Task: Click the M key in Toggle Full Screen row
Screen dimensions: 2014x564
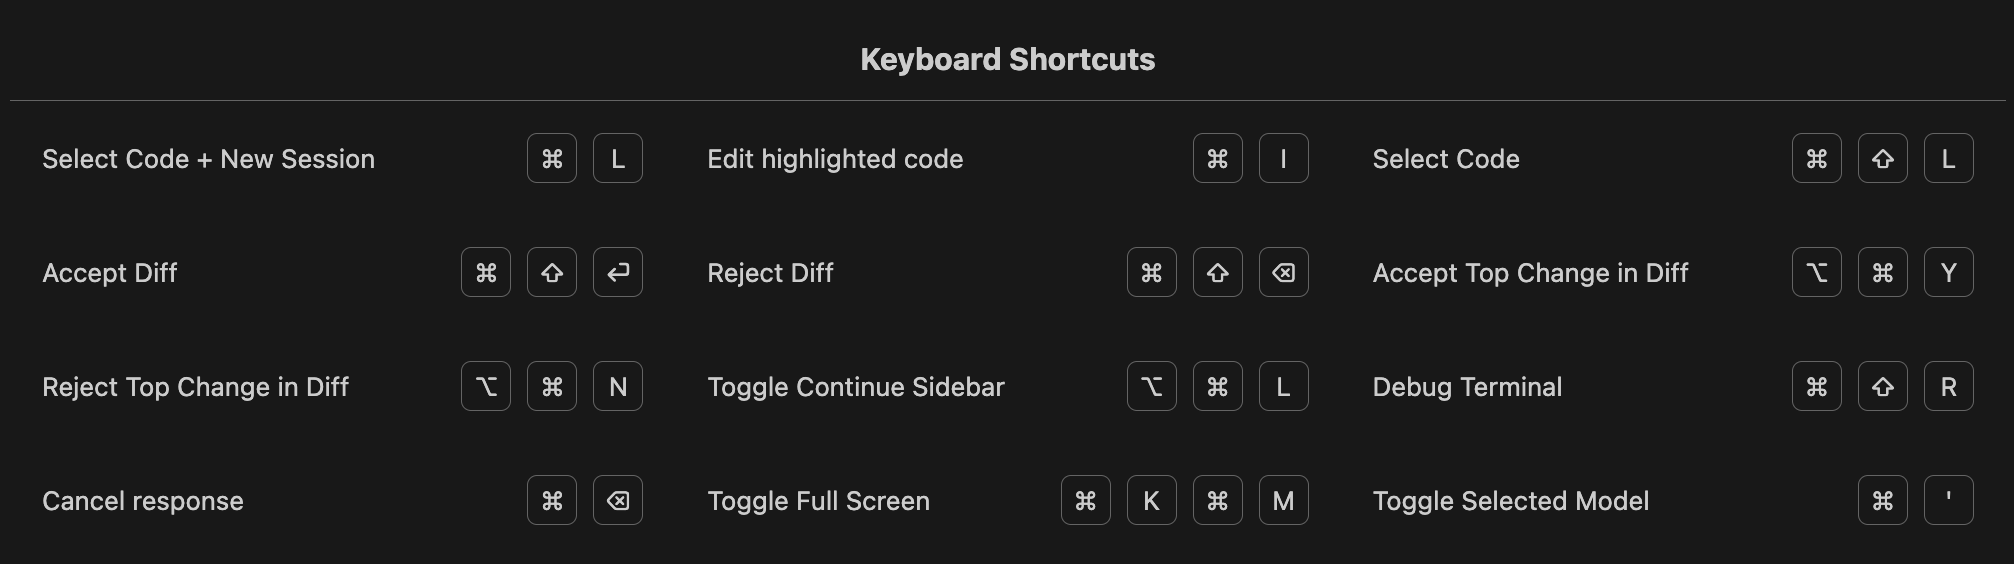Action: click(1283, 500)
